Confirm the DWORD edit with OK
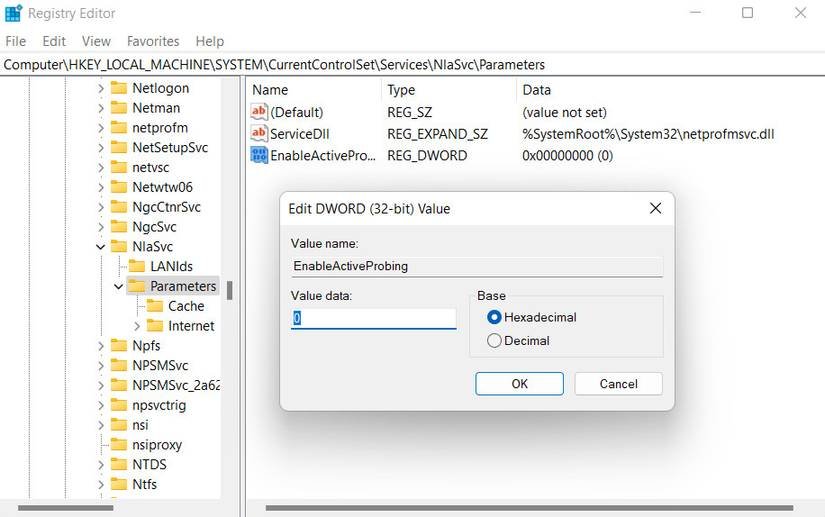Image resolution: width=825 pixels, height=517 pixels. point(519,384)
